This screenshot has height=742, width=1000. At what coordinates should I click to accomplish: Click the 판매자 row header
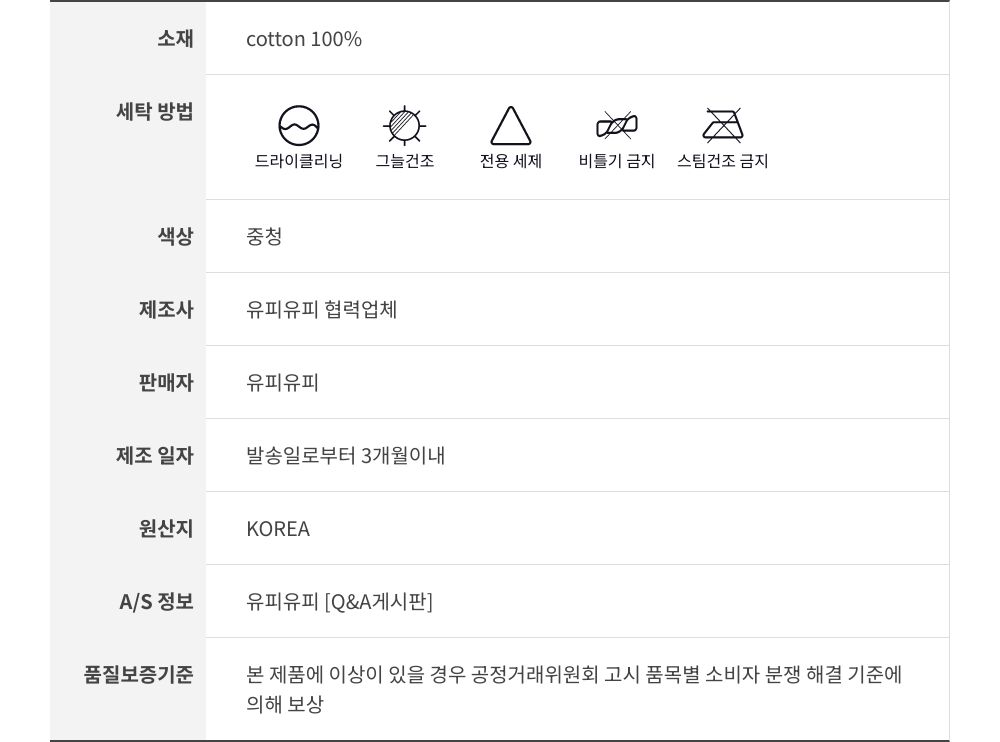[166, 383]
